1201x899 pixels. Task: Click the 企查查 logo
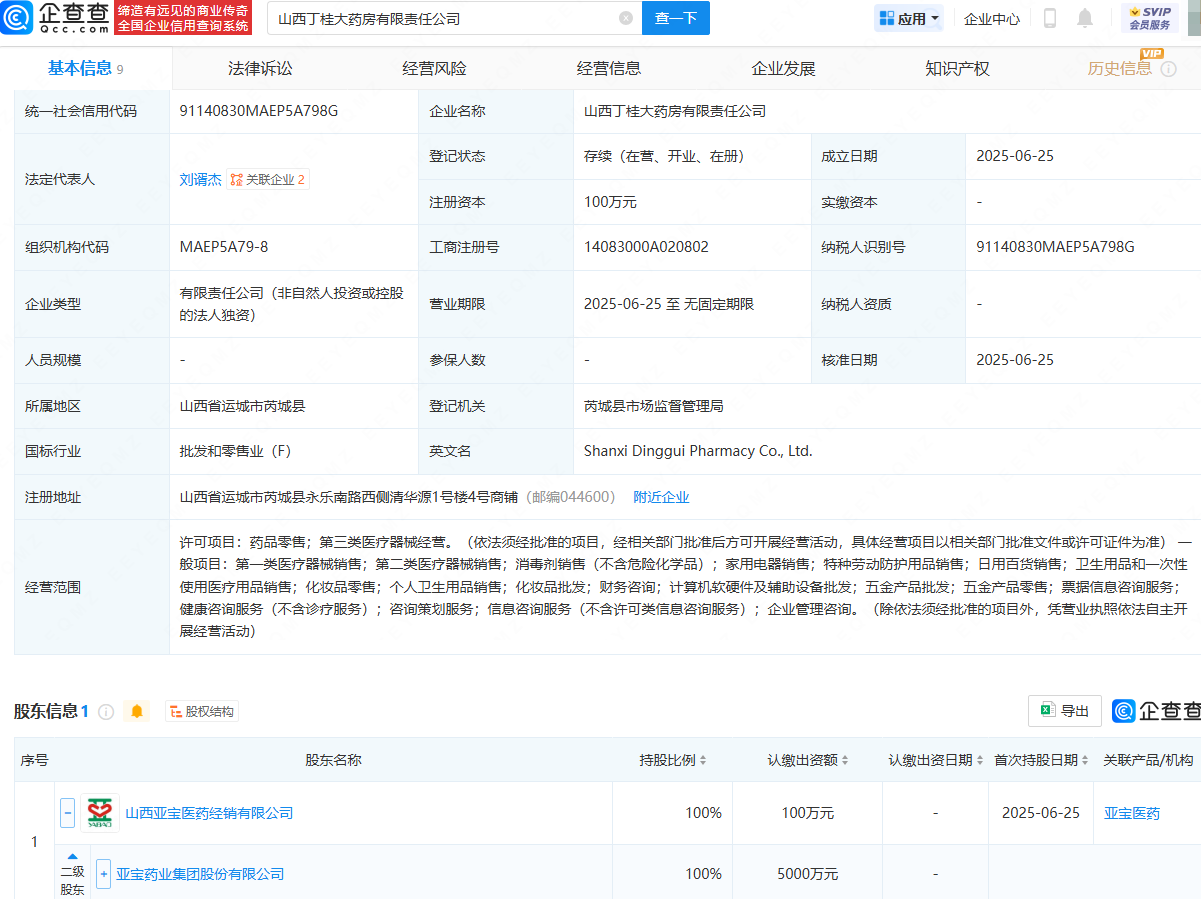[x=53, y=18]
